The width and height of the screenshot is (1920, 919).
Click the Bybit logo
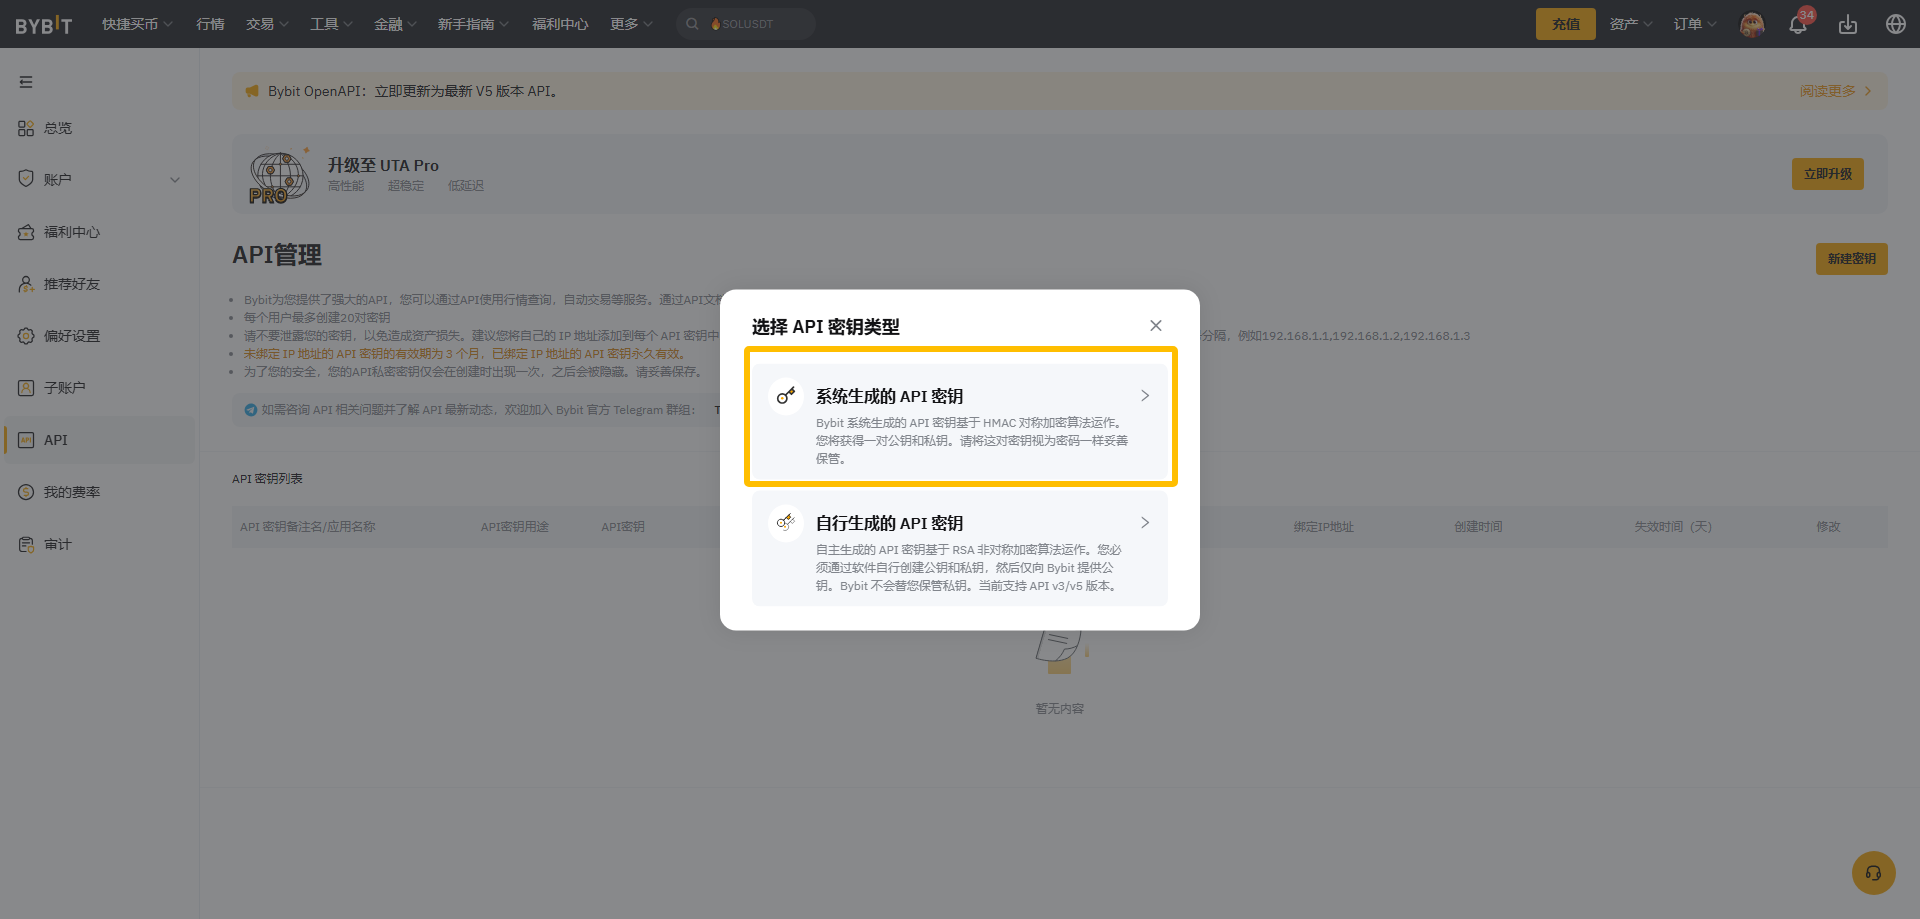(44, 25)
